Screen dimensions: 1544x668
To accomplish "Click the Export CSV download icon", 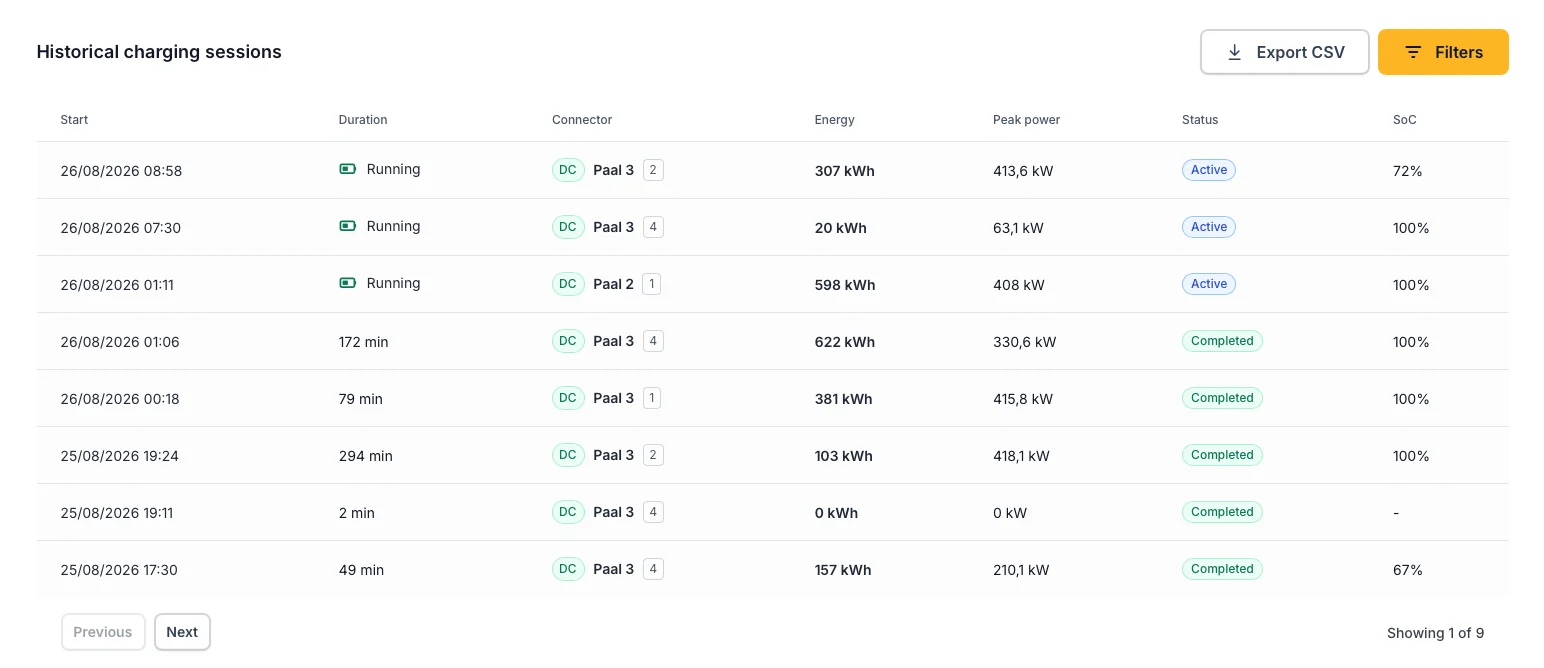I will (x=1234, y=52).
